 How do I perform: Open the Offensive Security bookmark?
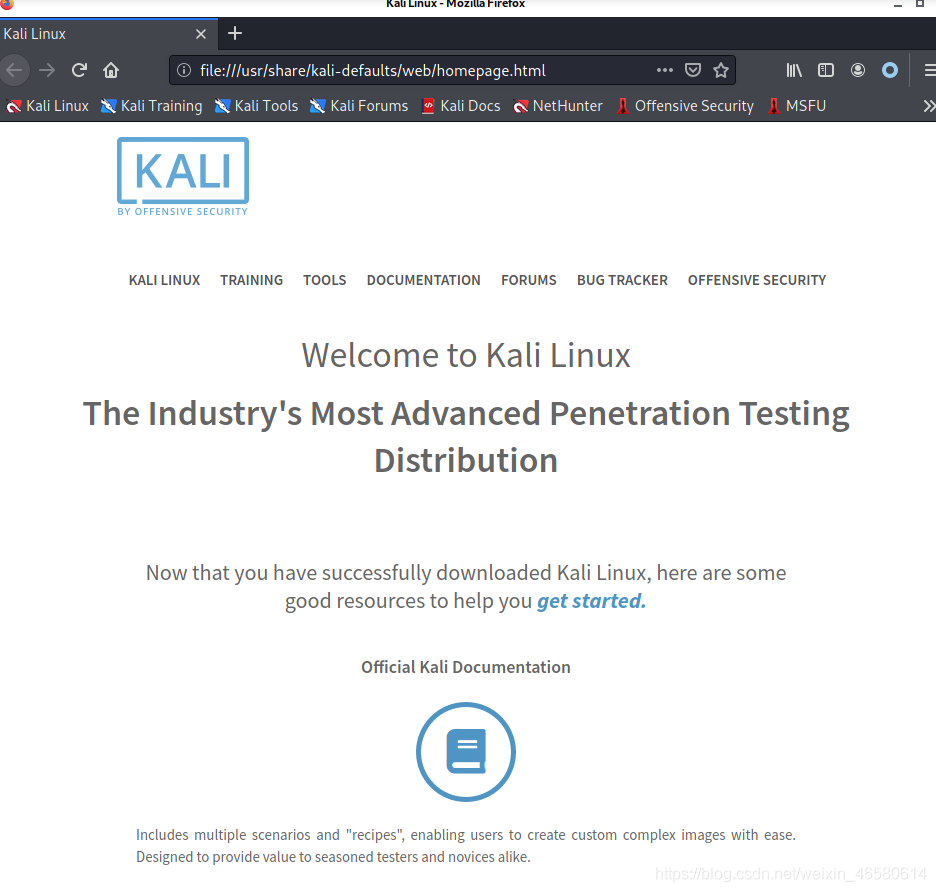(x=685, y=106)
